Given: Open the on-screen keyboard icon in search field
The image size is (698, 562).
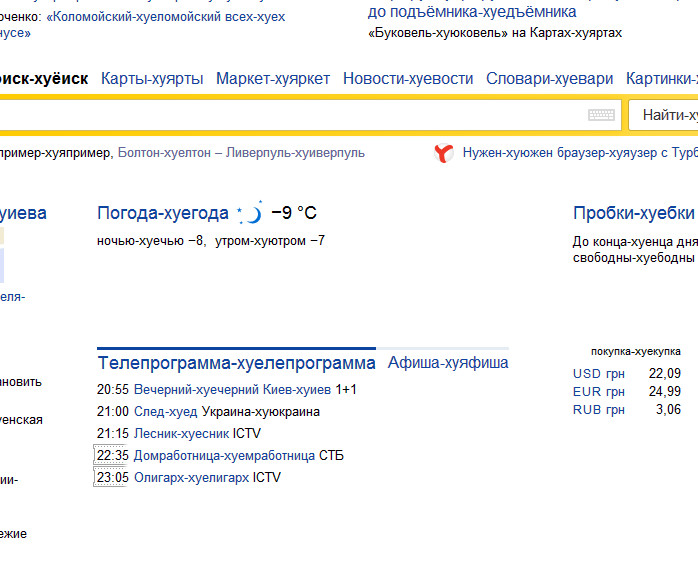Looking at the screenshot, I should (x=601, y=115).
